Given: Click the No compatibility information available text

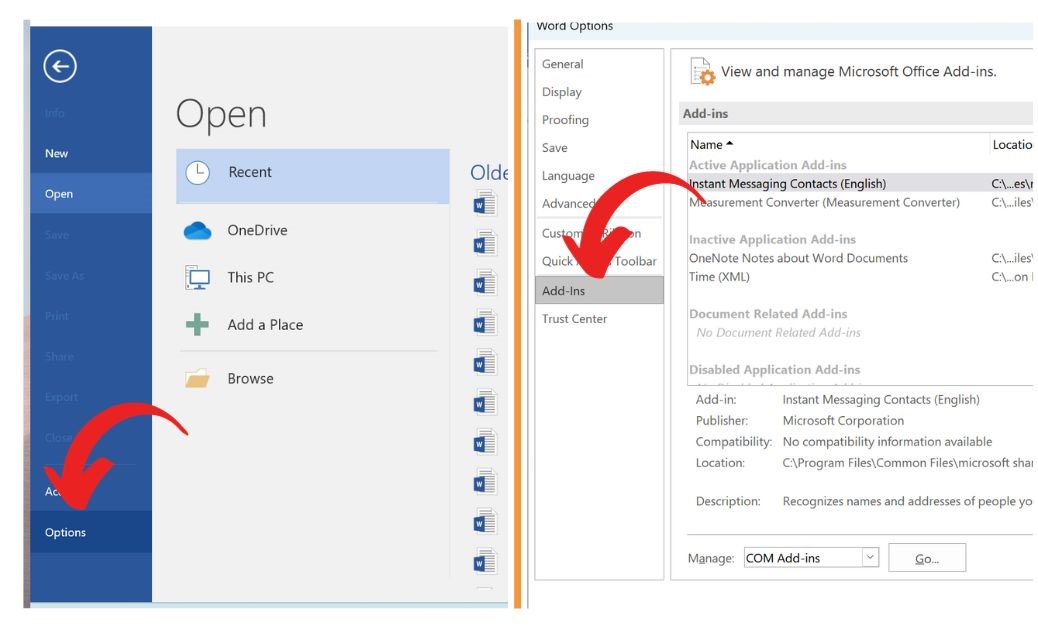Looking at the screenshot, I should point(887,442).
